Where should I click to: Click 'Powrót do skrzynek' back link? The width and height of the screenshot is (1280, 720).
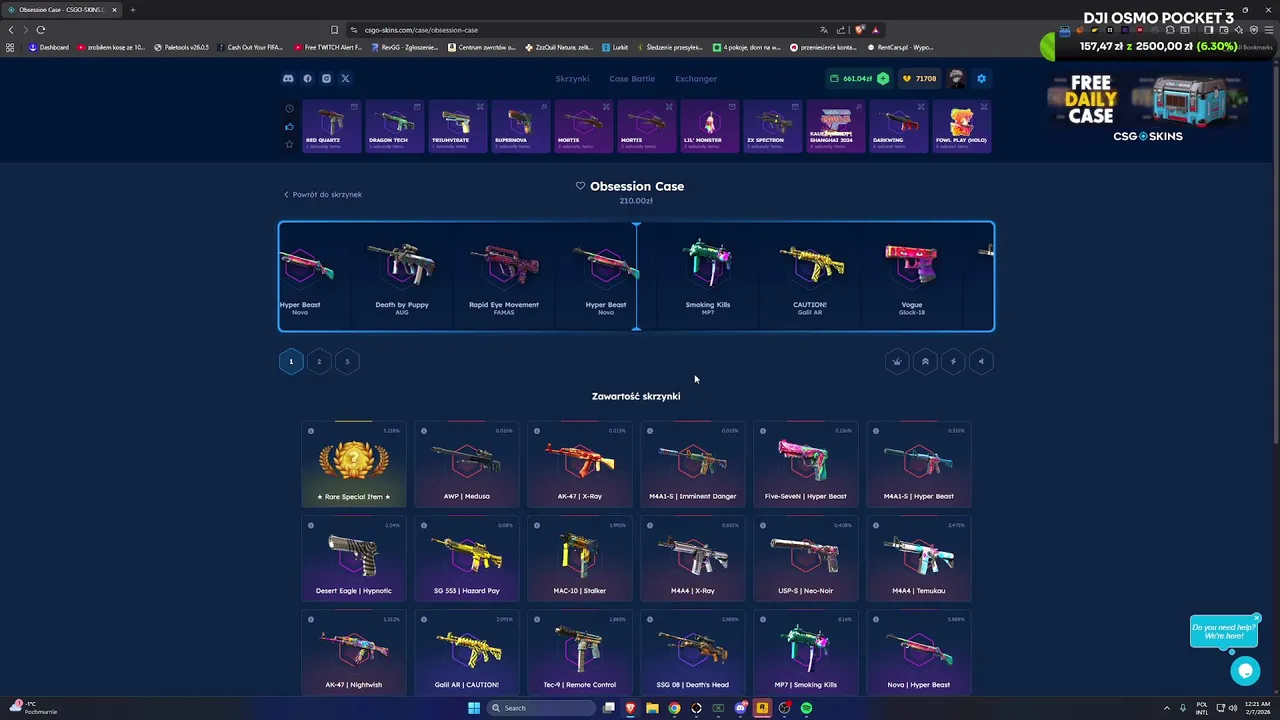click(x=323, y=194)
